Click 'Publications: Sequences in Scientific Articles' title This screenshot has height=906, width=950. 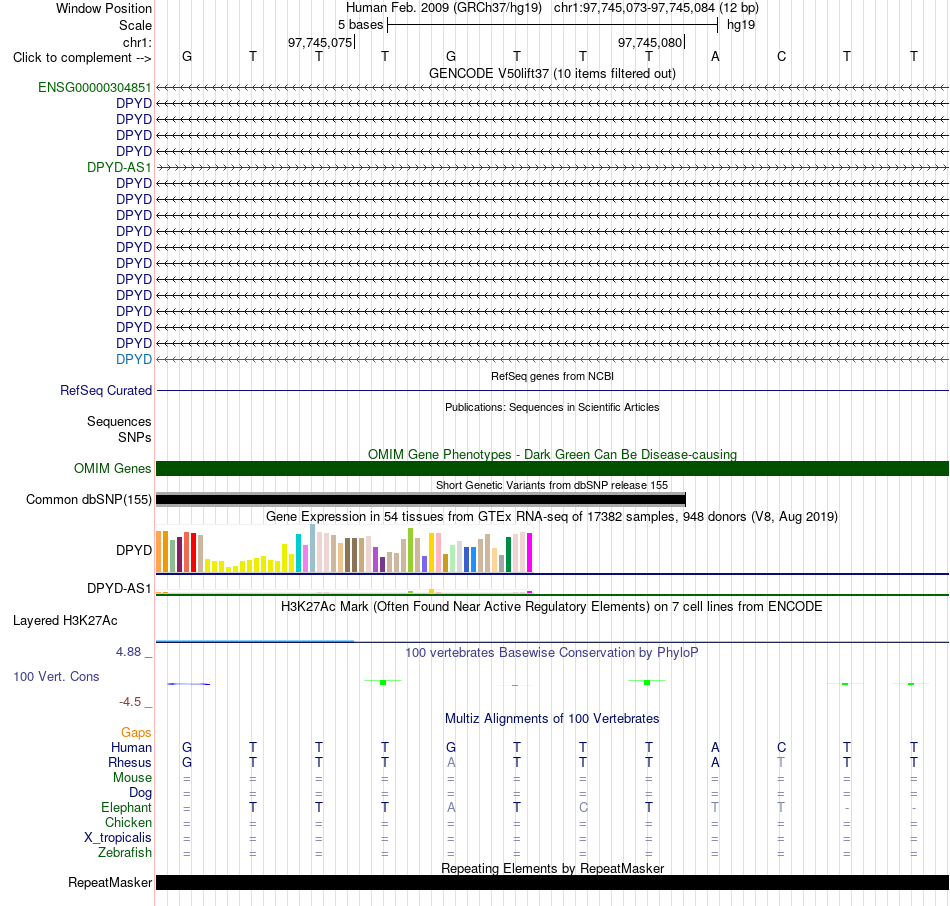[x=552, y=407]
